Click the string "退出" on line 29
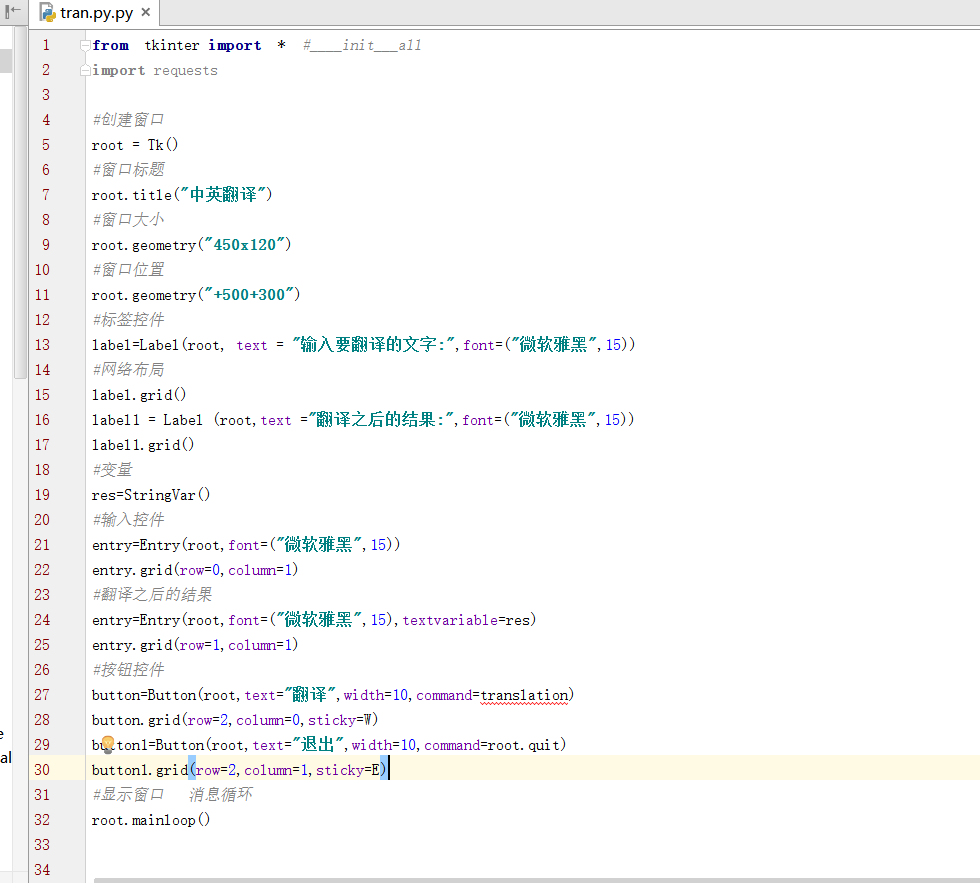The image size is (980, 883). (318, 744)
